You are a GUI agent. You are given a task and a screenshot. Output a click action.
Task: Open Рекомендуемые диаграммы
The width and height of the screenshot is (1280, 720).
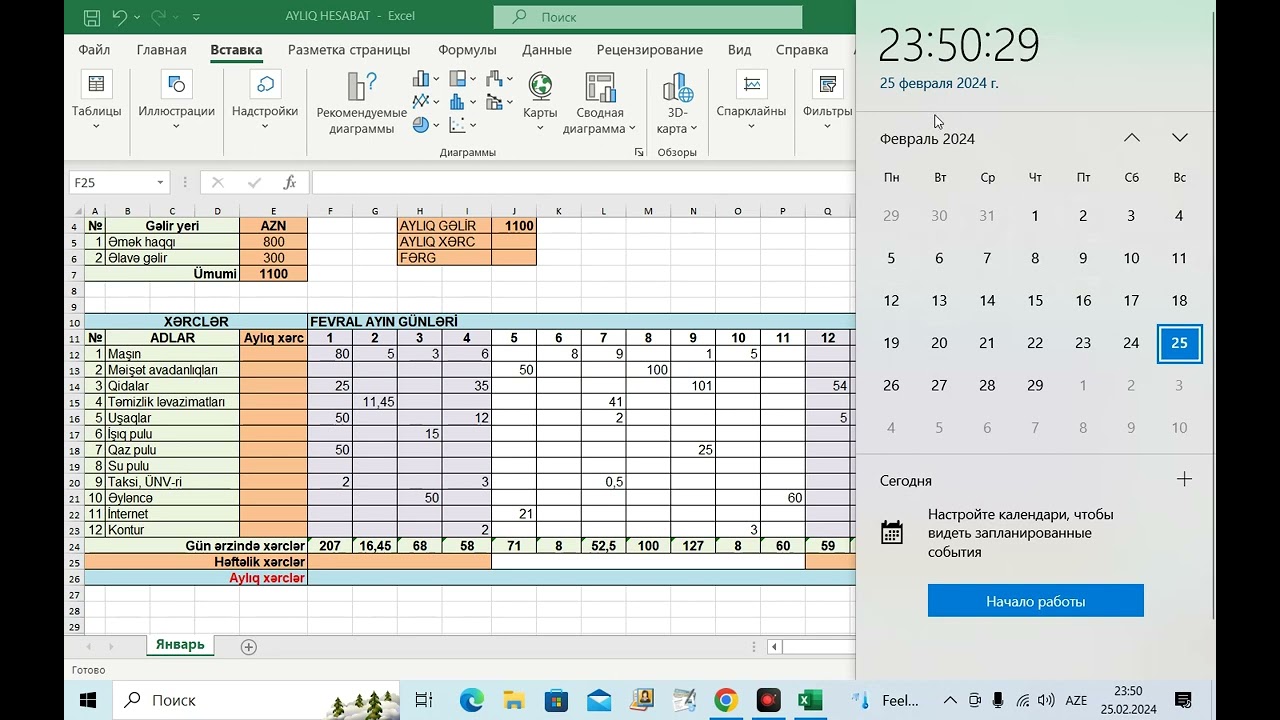362,103
